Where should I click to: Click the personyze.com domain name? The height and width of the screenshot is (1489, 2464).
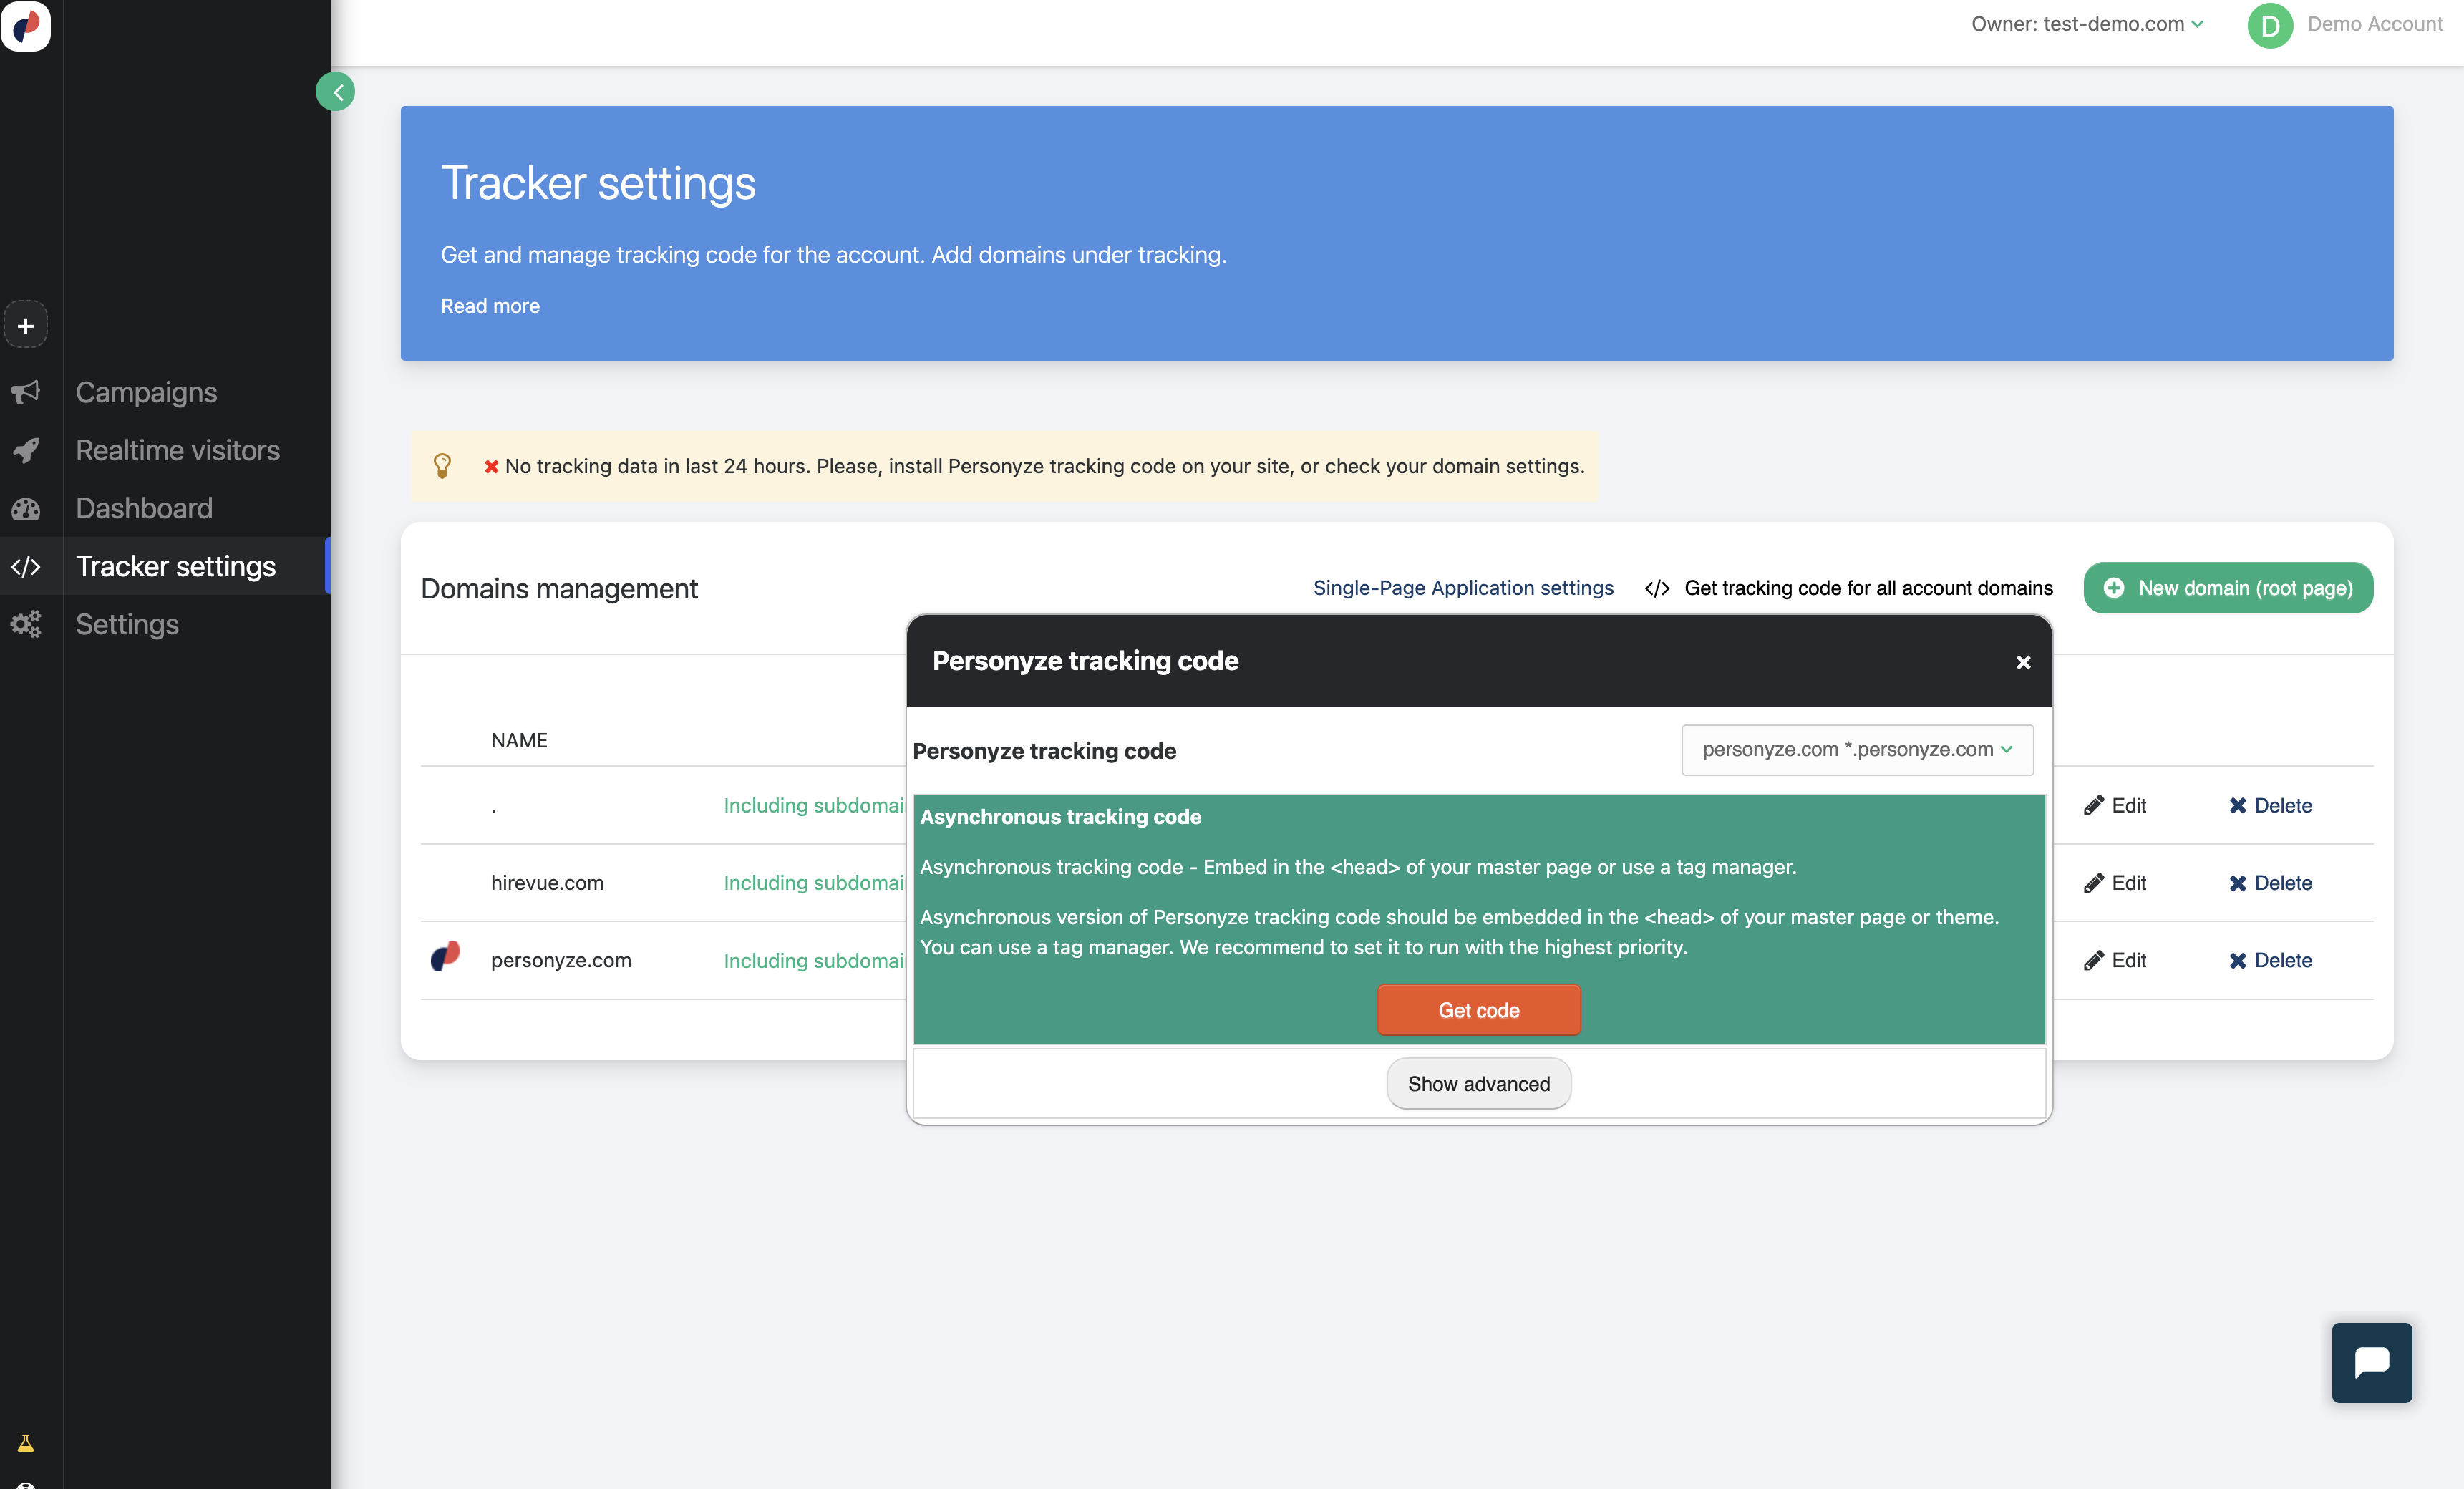click(561, 960)
